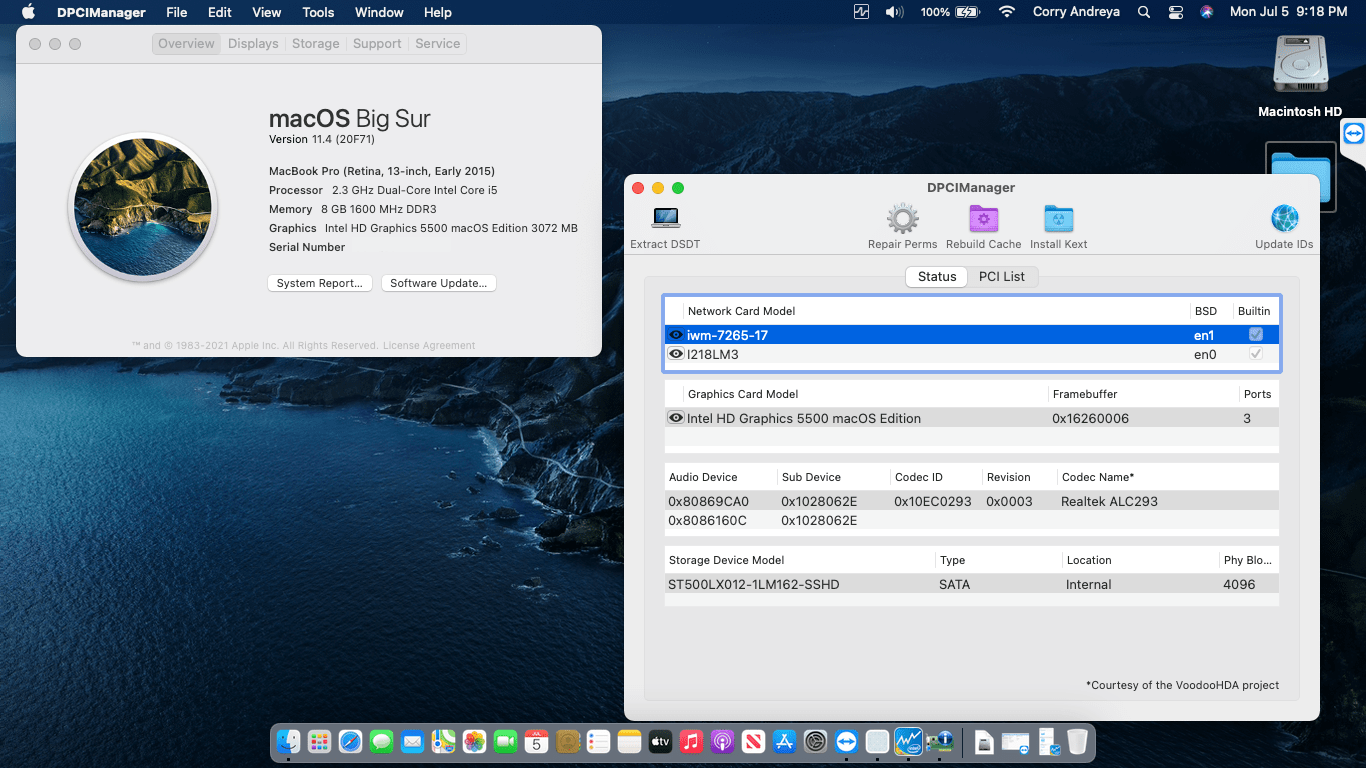Select Overview tab in About This Mac
The image size is (1366, 768).
(186, 44)
